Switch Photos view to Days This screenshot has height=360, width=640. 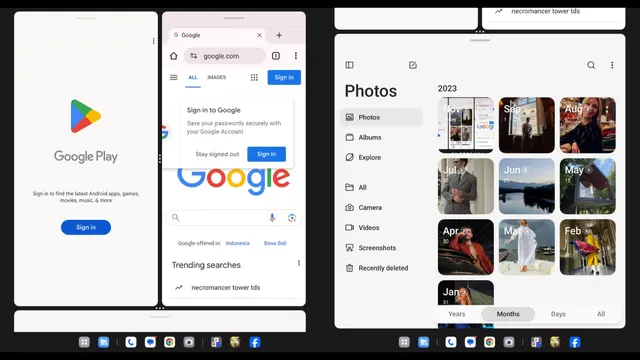pos(558,314)
